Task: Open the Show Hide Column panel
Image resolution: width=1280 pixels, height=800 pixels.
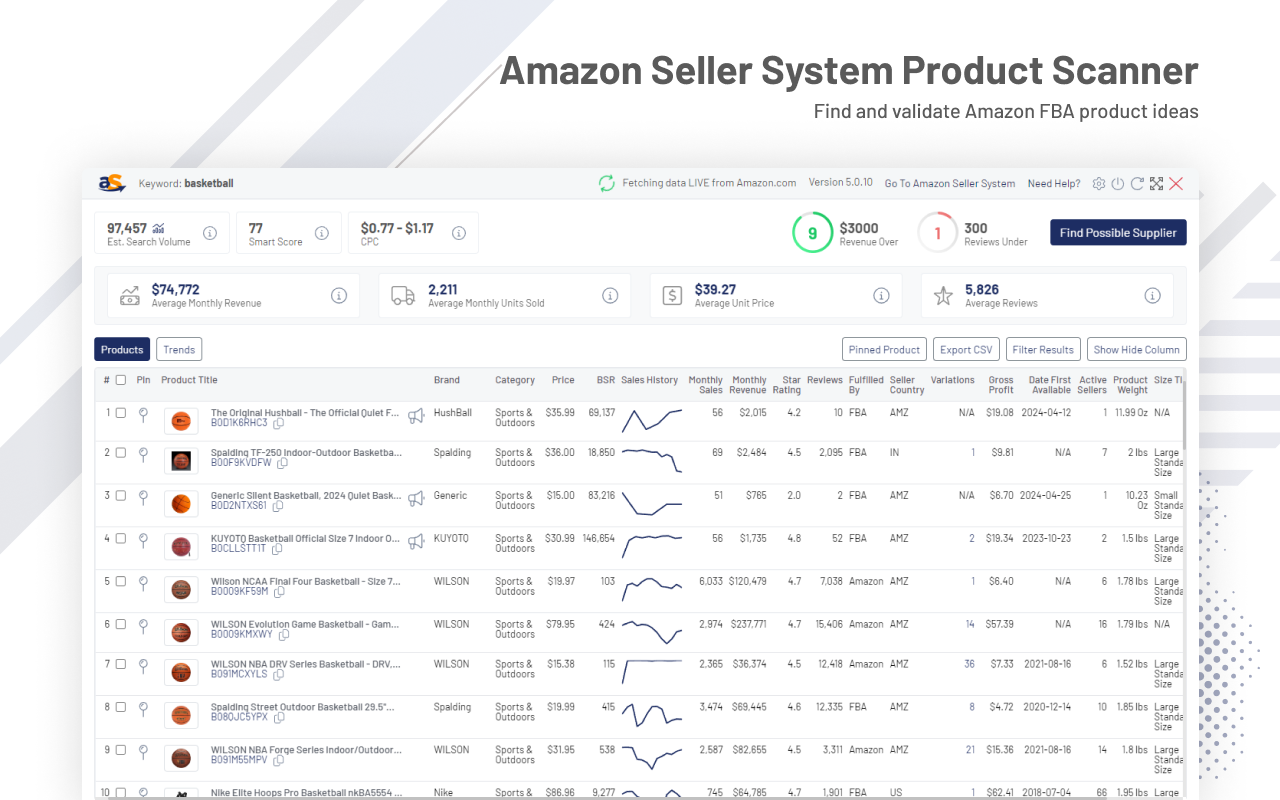Action: tap(1136, 349)
